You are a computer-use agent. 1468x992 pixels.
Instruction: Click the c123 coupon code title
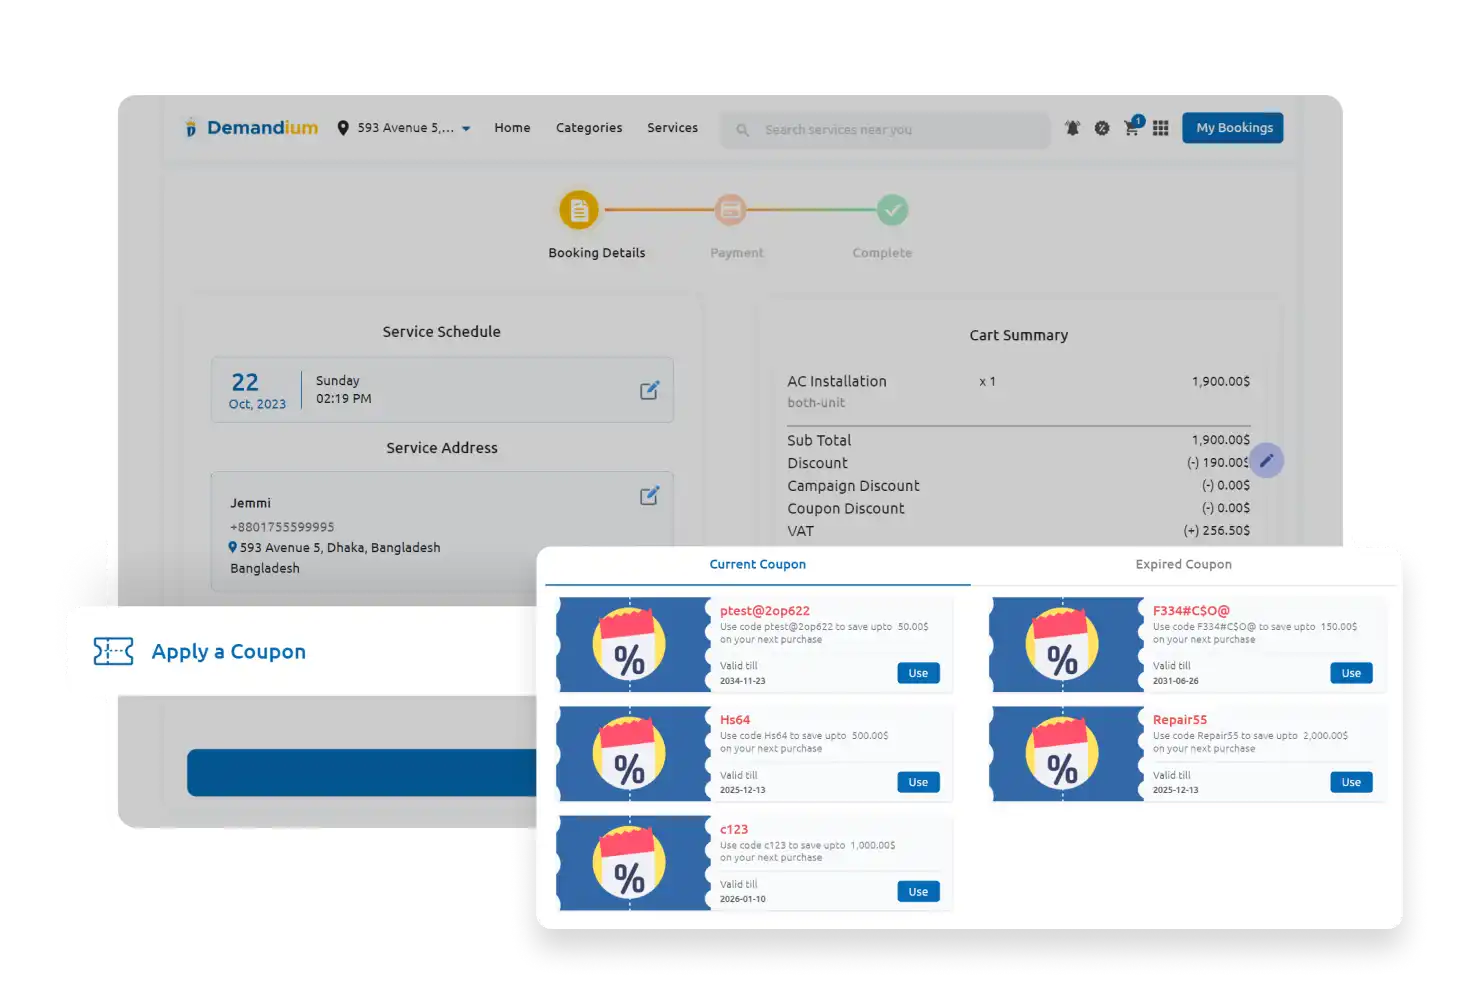coord(734,830)
